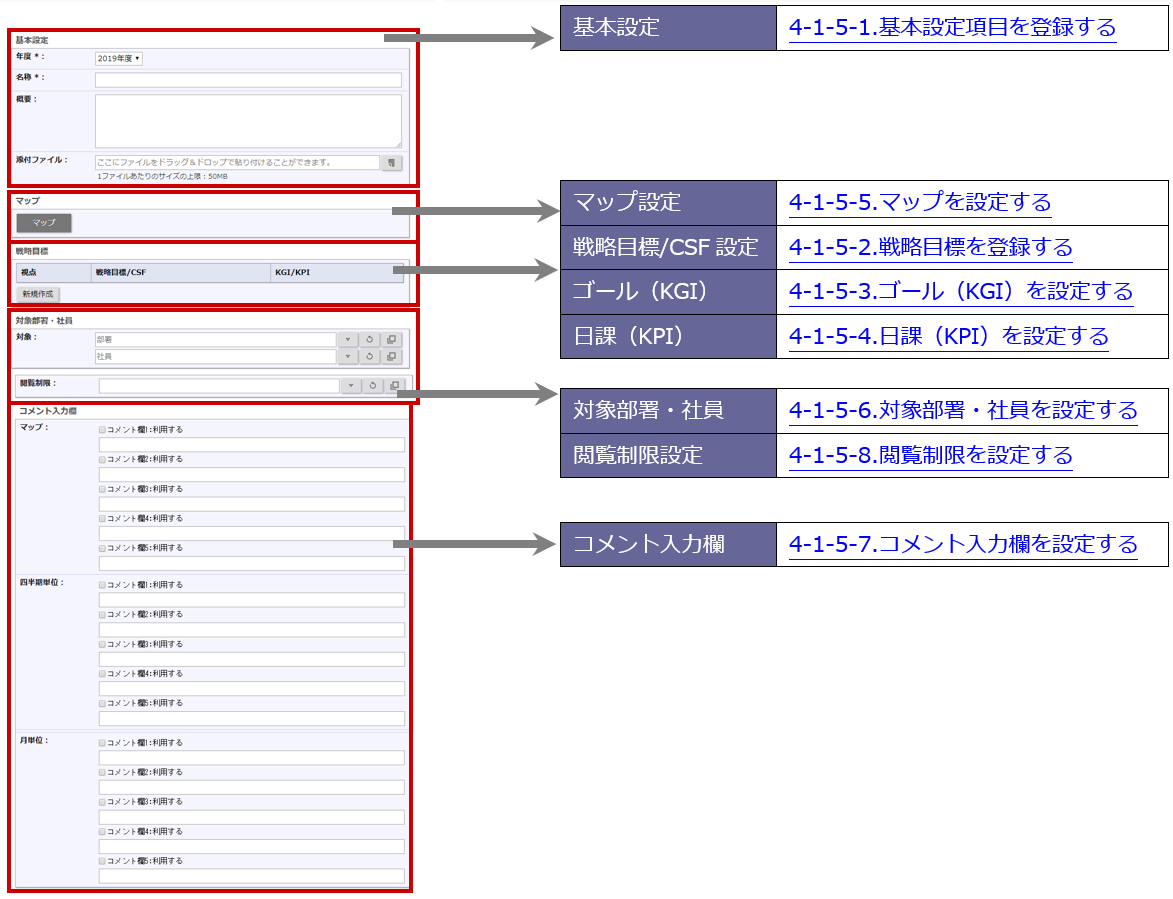Open the 閲覧制限 dropdown arrow
Viewport: 1173px width, 899px height.
click(351, 386)
